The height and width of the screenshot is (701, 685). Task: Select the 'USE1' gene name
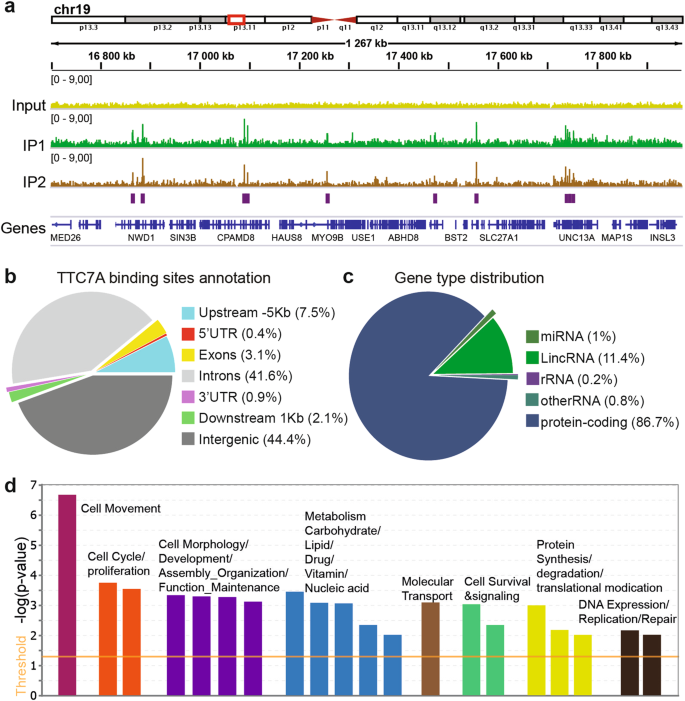click(x=363, y=238)
